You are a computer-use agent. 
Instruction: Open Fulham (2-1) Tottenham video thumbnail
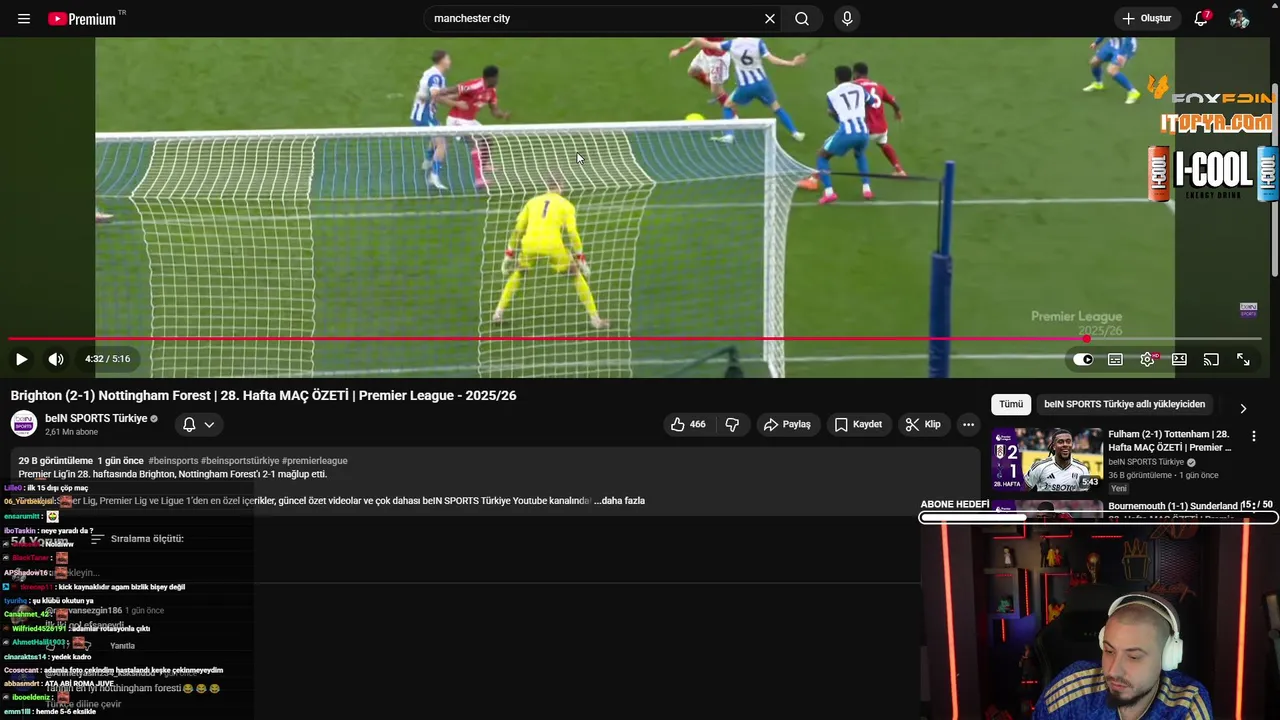pyautogui.click(x=1046, y=460)
